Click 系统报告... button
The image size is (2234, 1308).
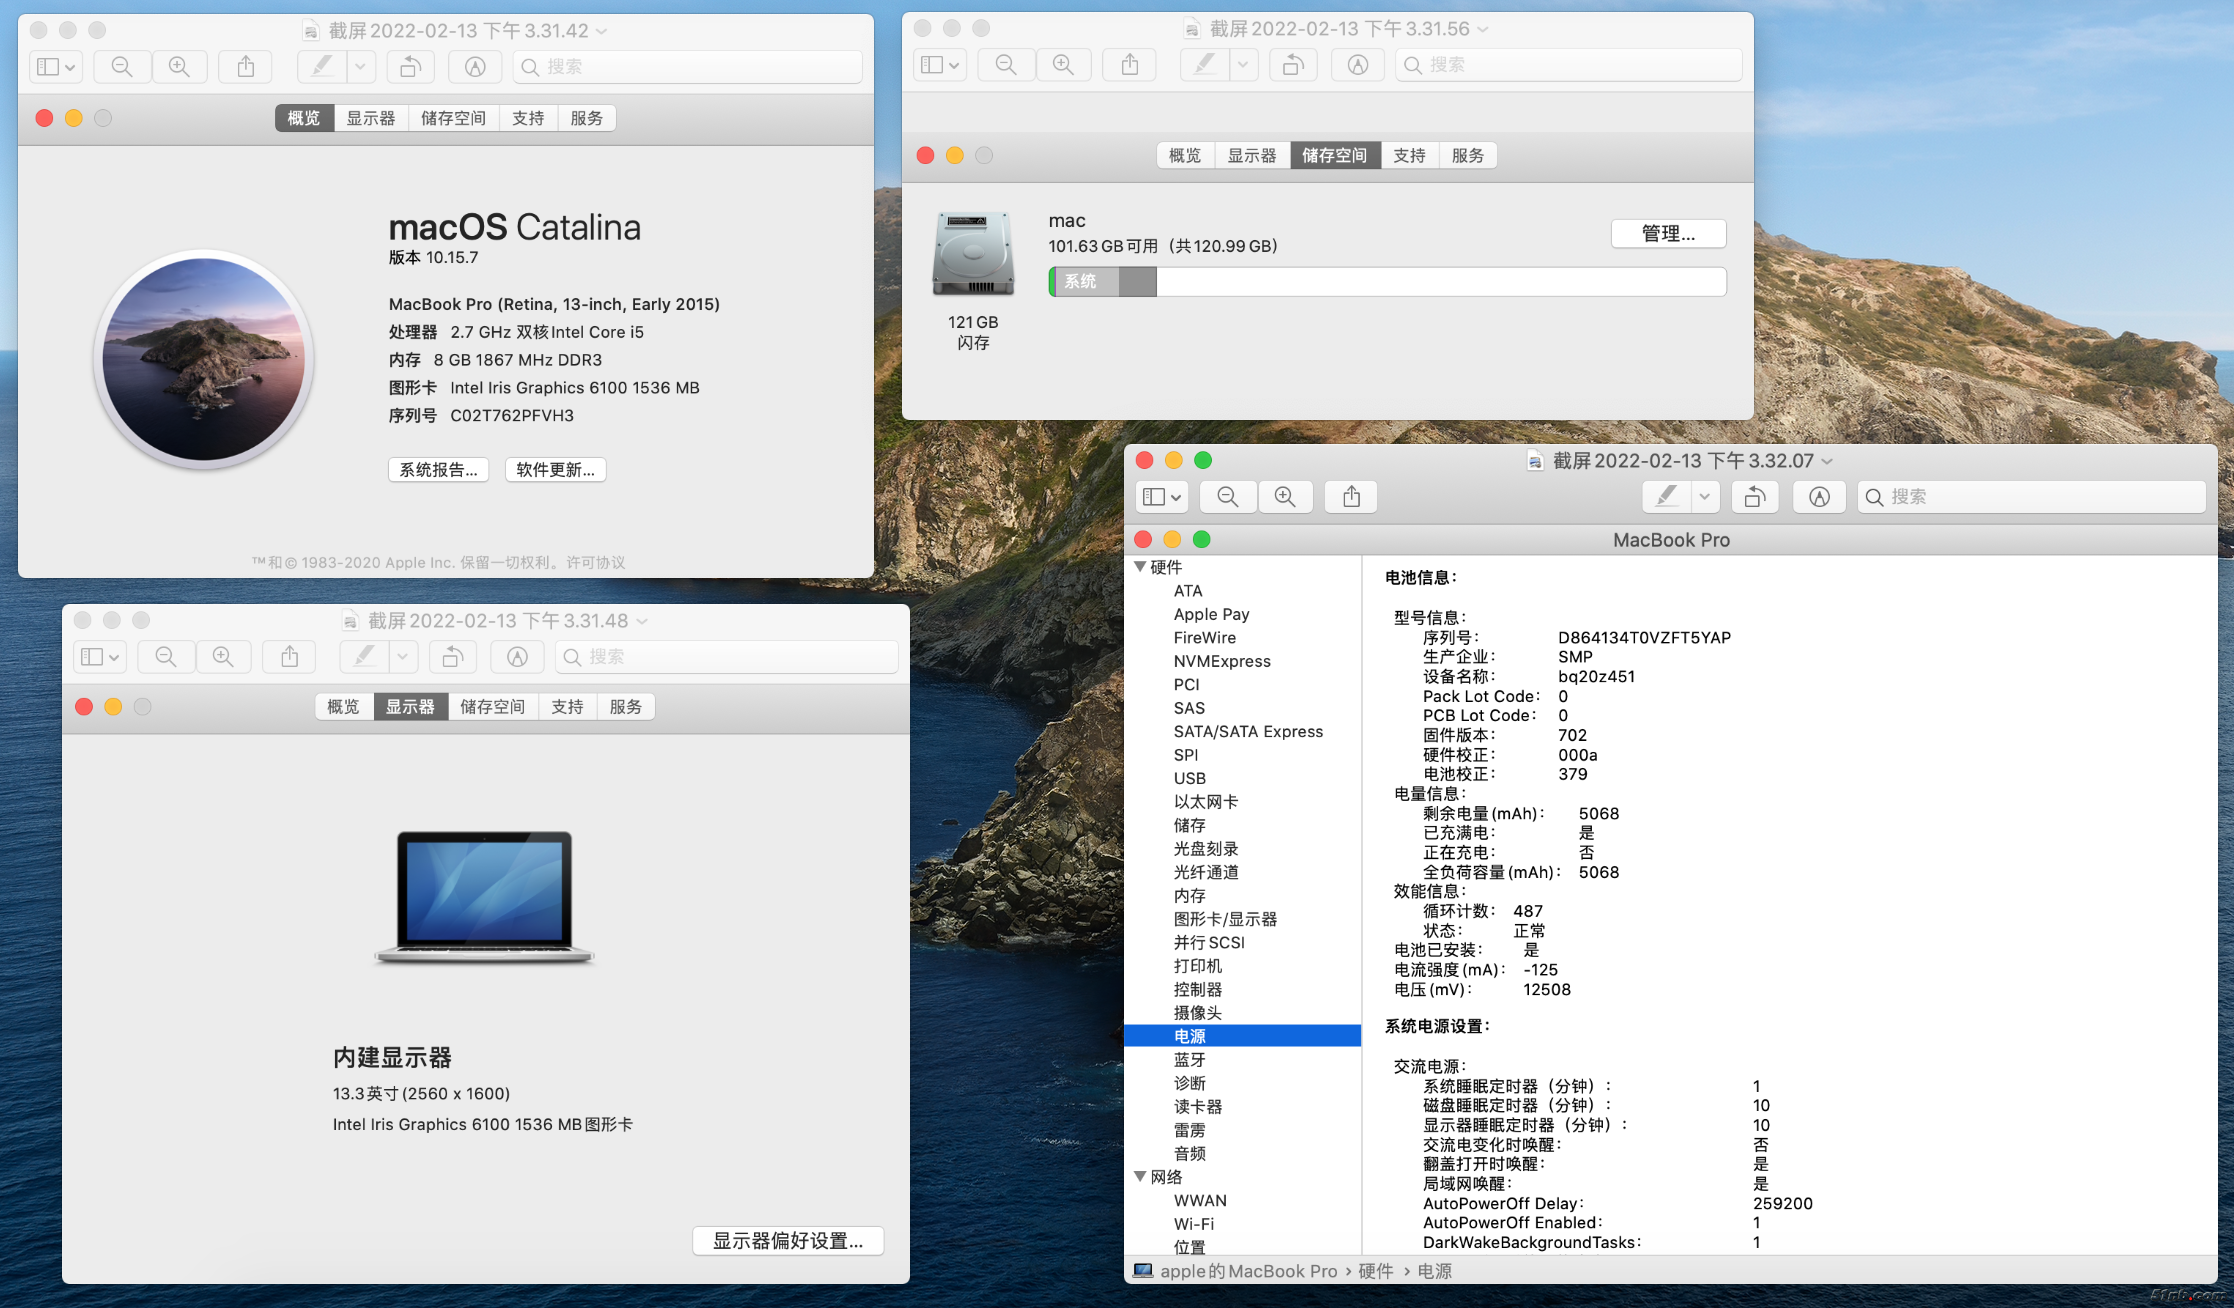click(438, 470)
